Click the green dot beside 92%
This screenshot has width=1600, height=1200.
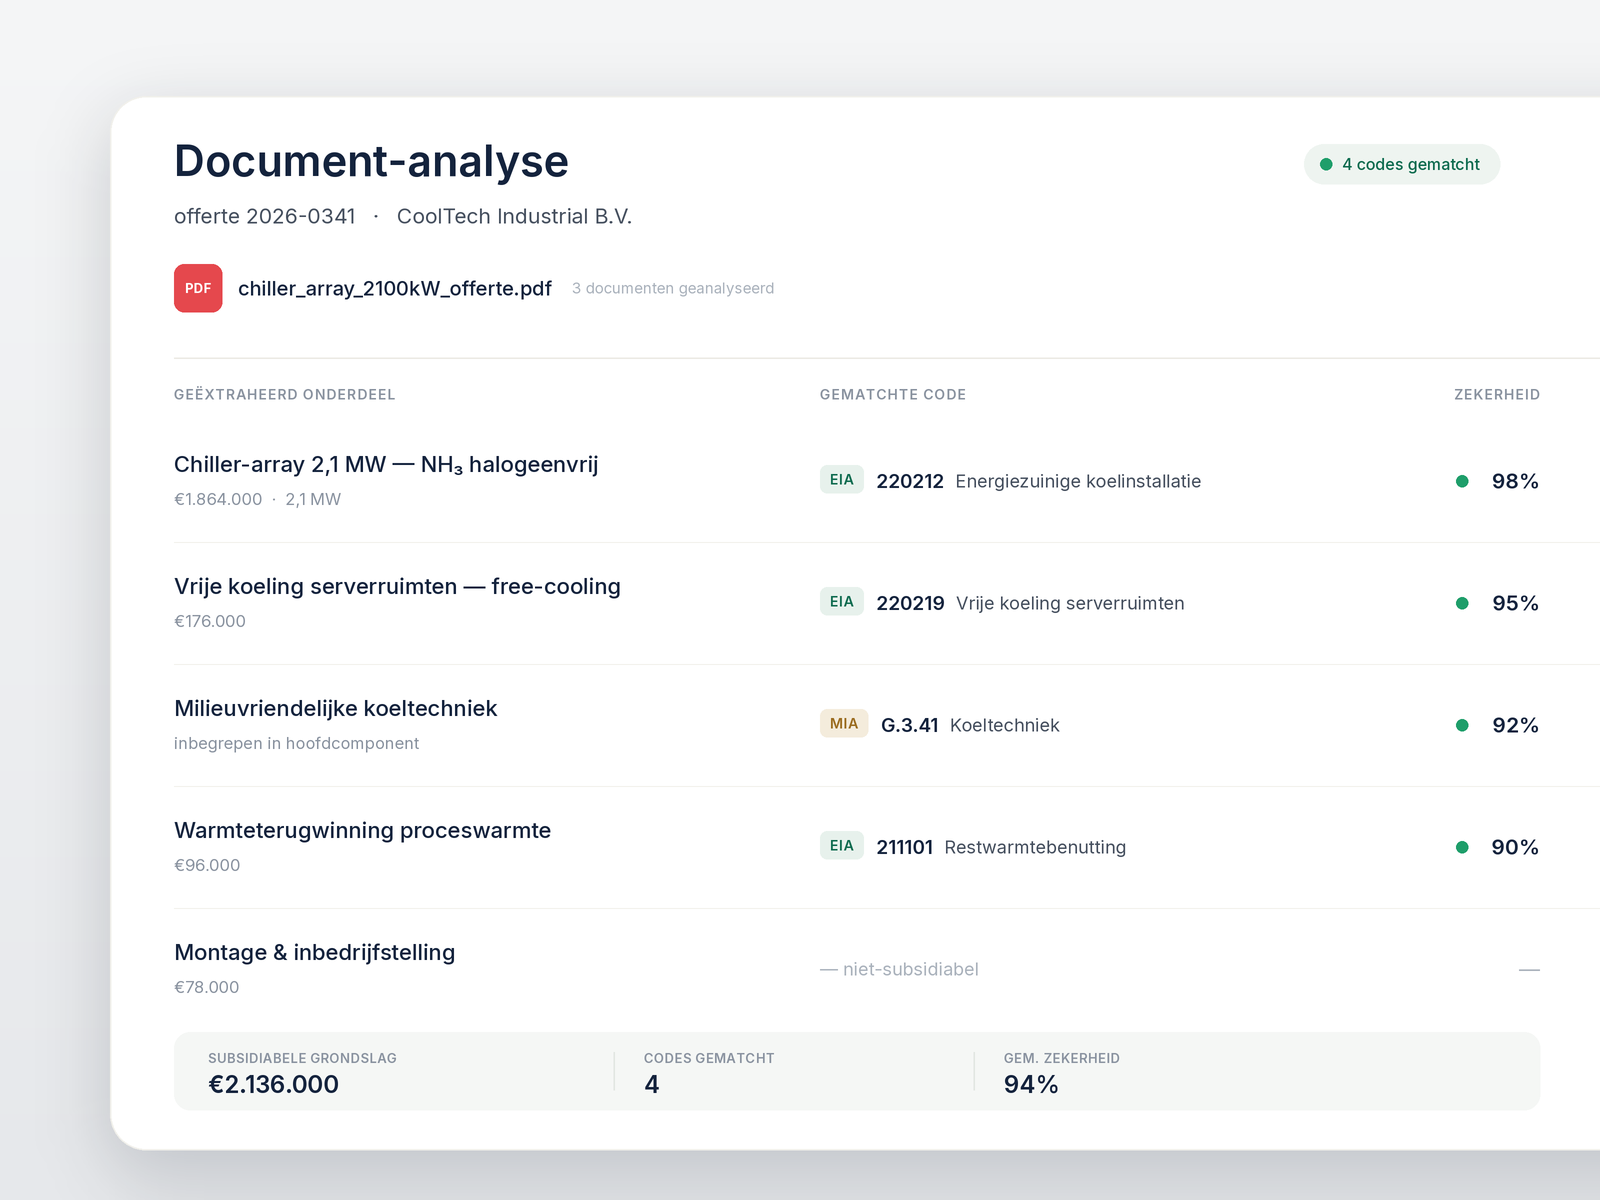[x=1462, y=725]
